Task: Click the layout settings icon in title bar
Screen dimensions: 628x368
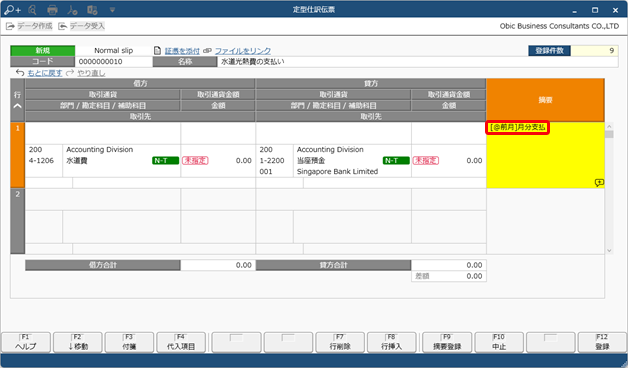Action: pos(92,10)
